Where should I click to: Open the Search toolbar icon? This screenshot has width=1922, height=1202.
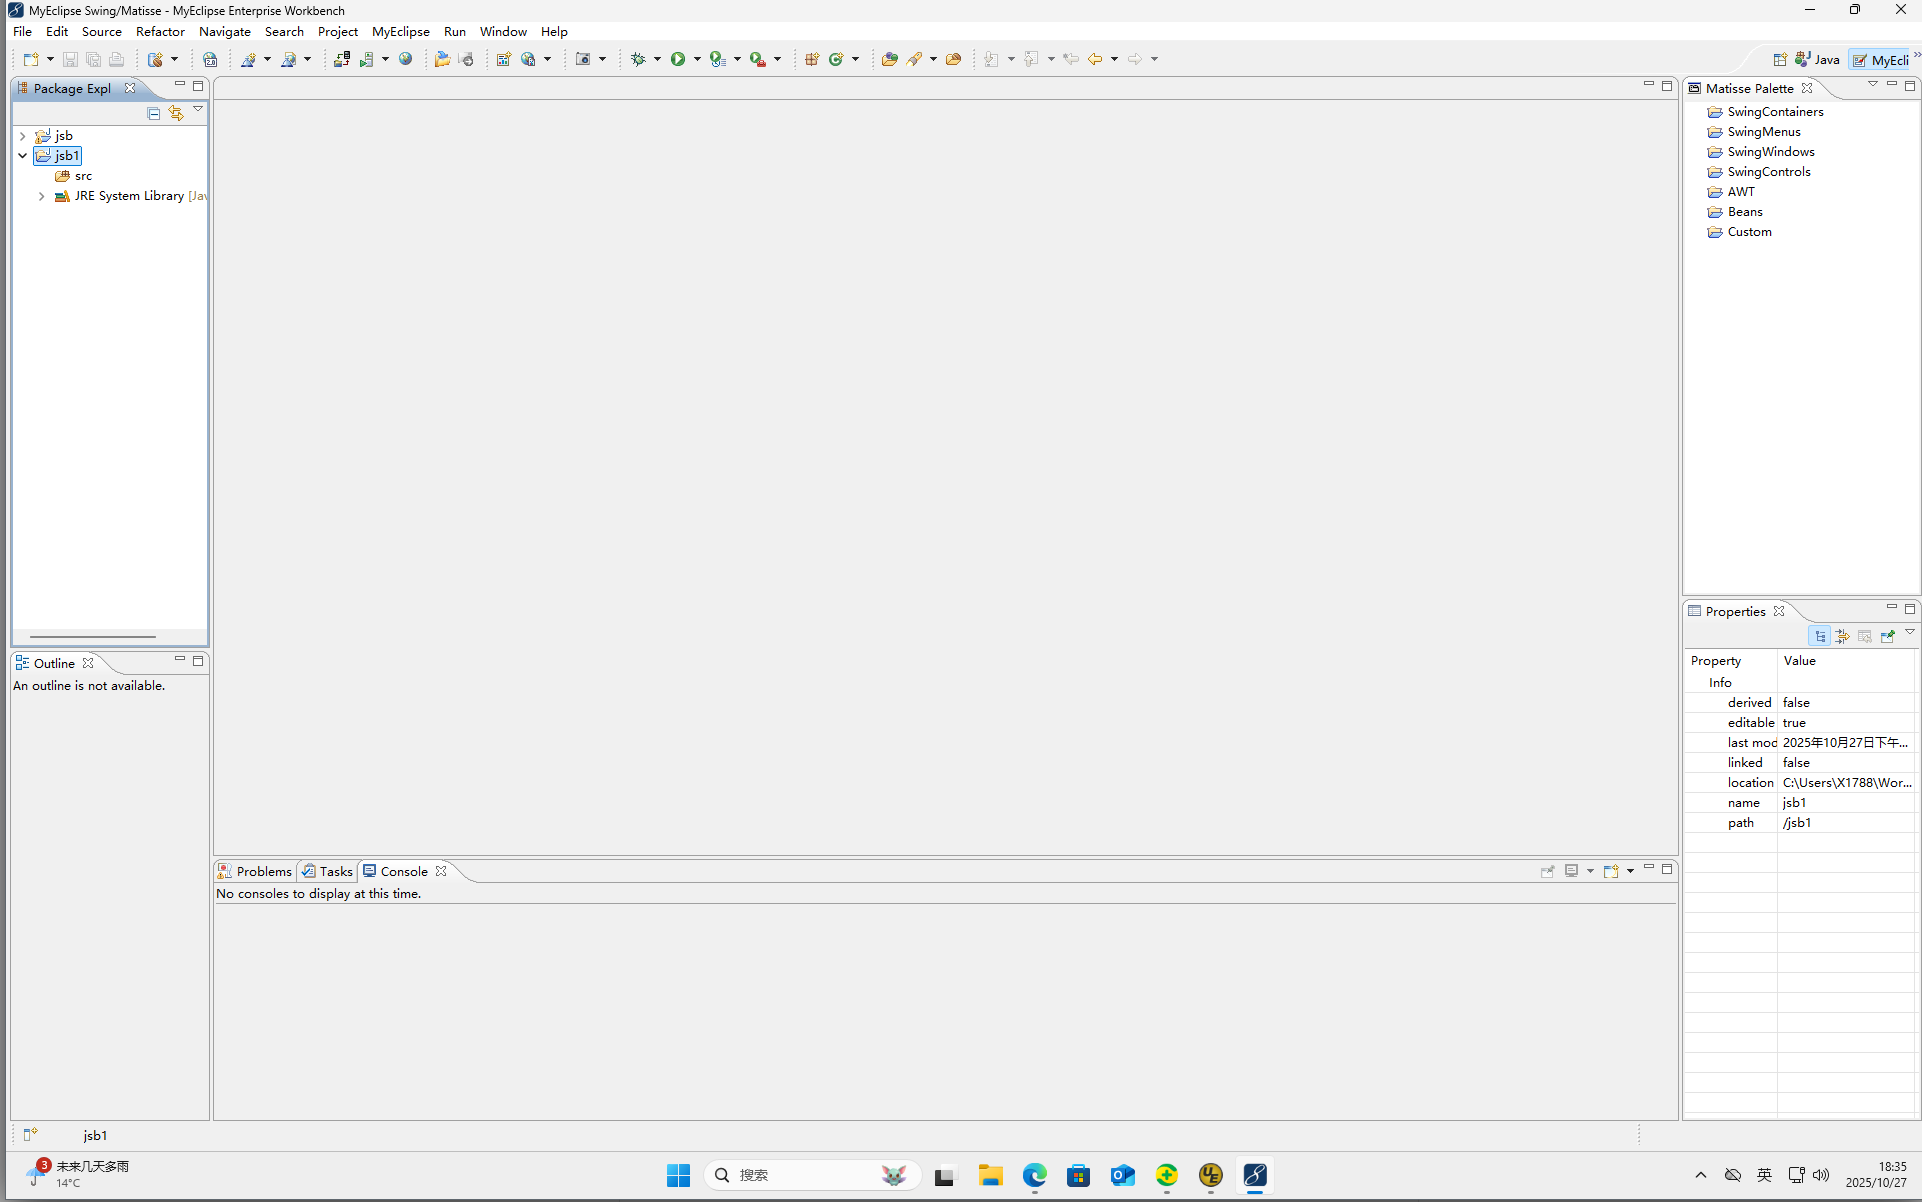(917, 59)
